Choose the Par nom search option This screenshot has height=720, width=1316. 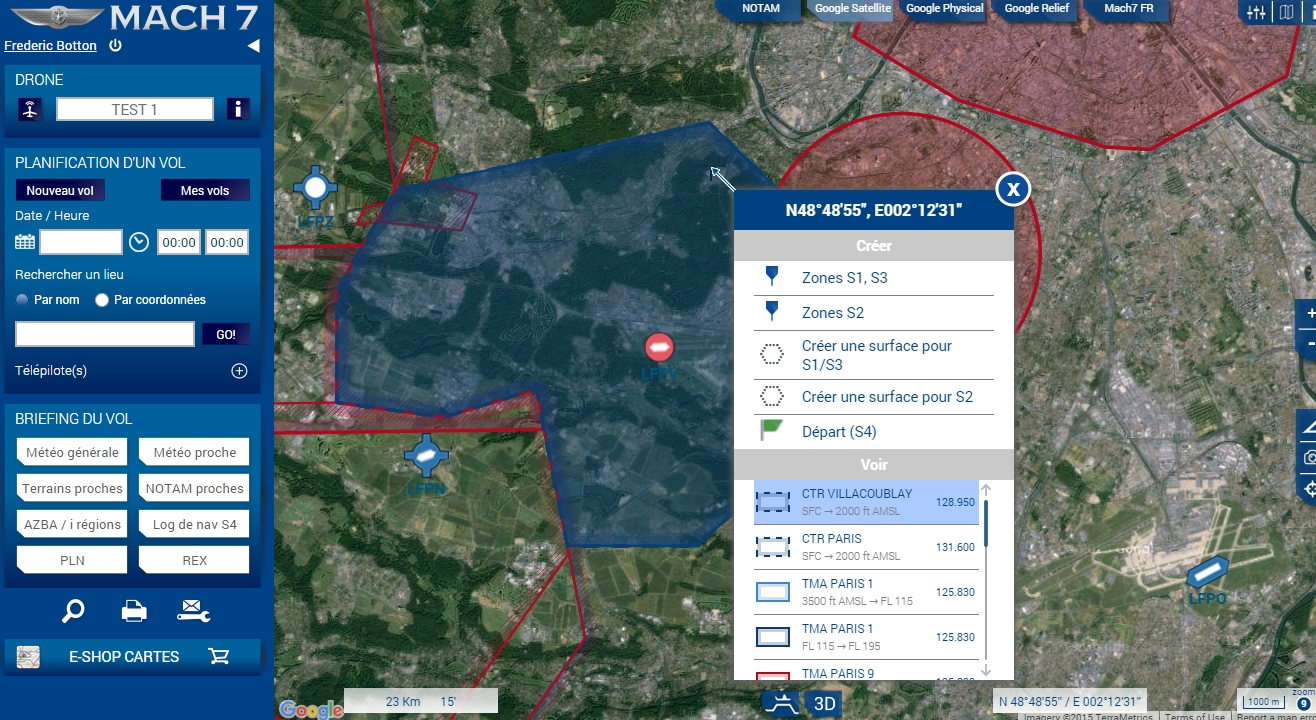click(x=48, y=300)
